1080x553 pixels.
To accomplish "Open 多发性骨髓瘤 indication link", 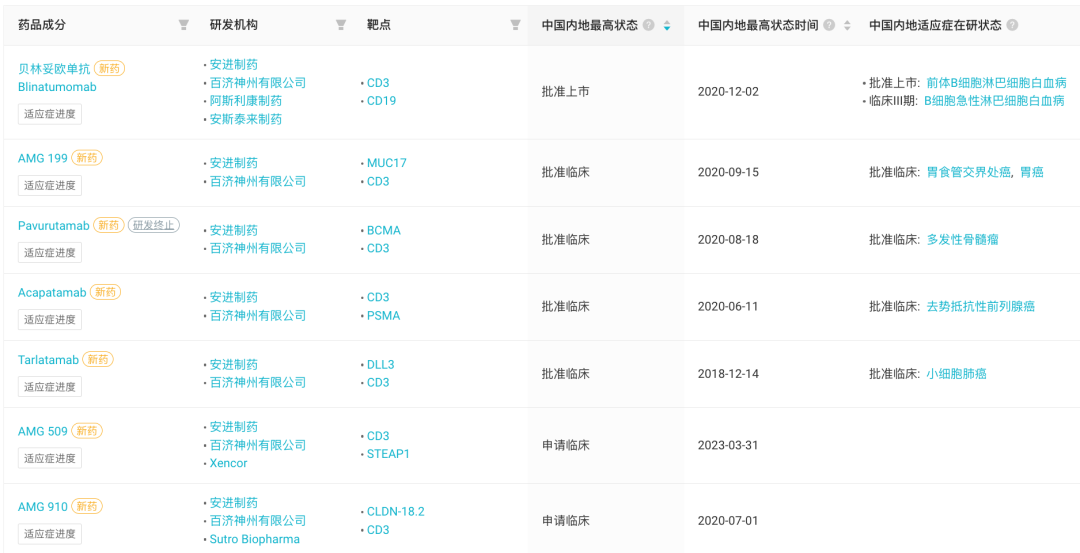I will pos(962,240).
